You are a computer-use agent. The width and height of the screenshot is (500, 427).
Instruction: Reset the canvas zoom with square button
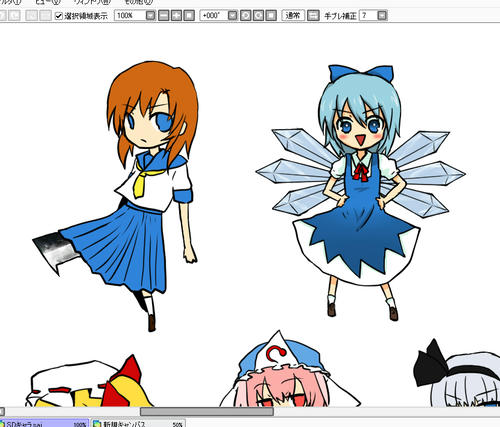tap(189, 15)
